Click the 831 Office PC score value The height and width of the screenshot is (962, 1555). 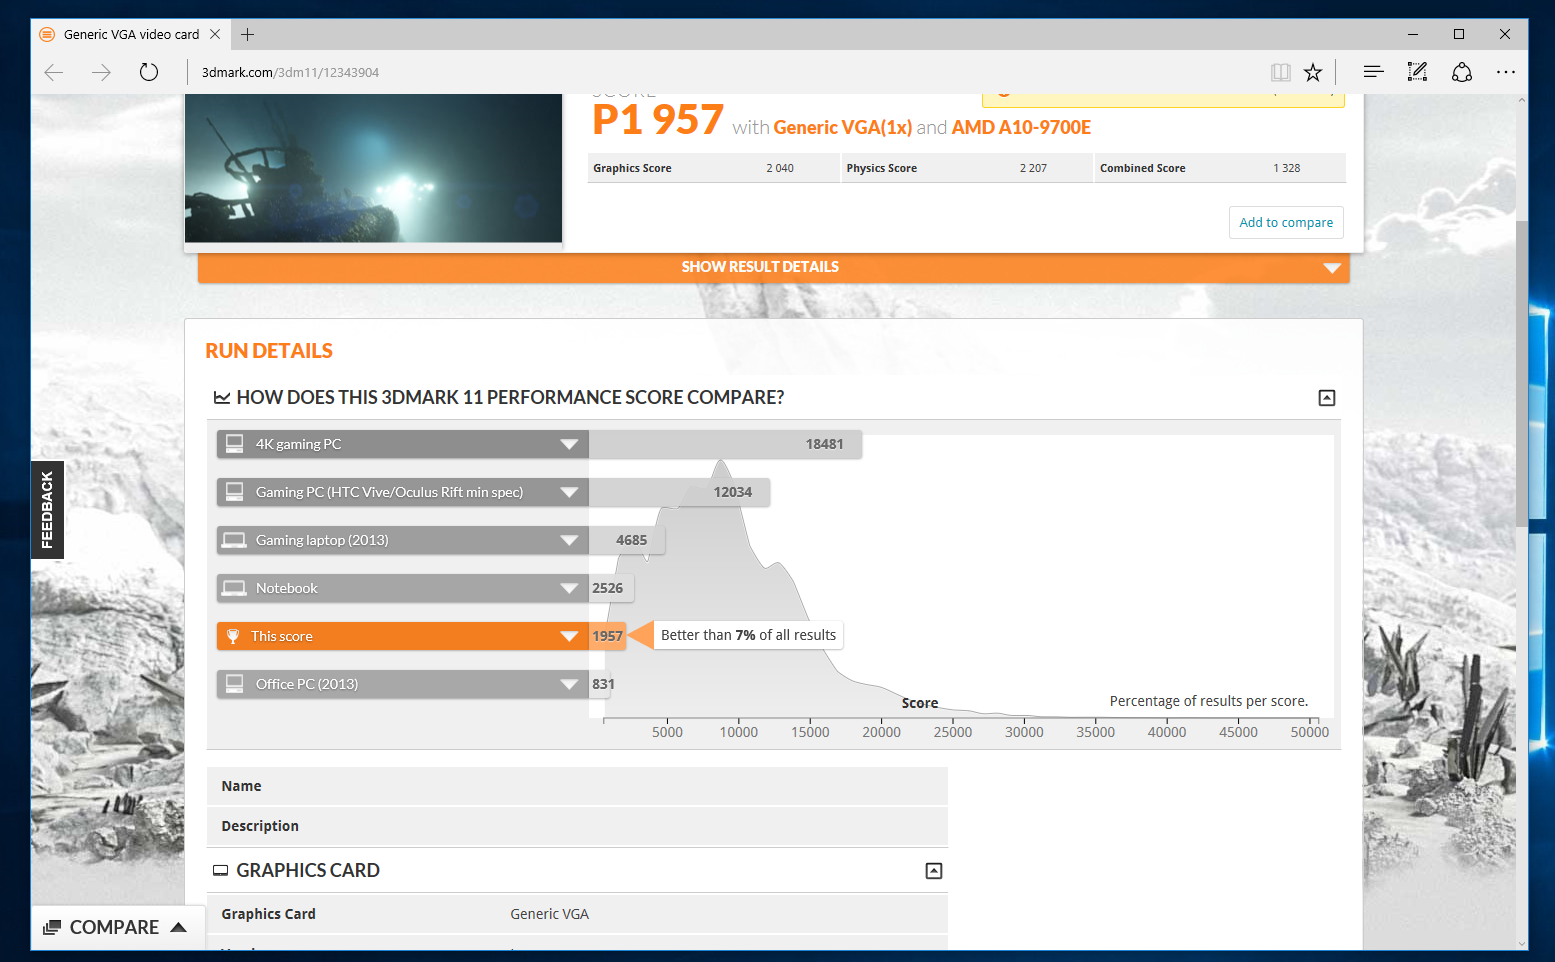603,684
